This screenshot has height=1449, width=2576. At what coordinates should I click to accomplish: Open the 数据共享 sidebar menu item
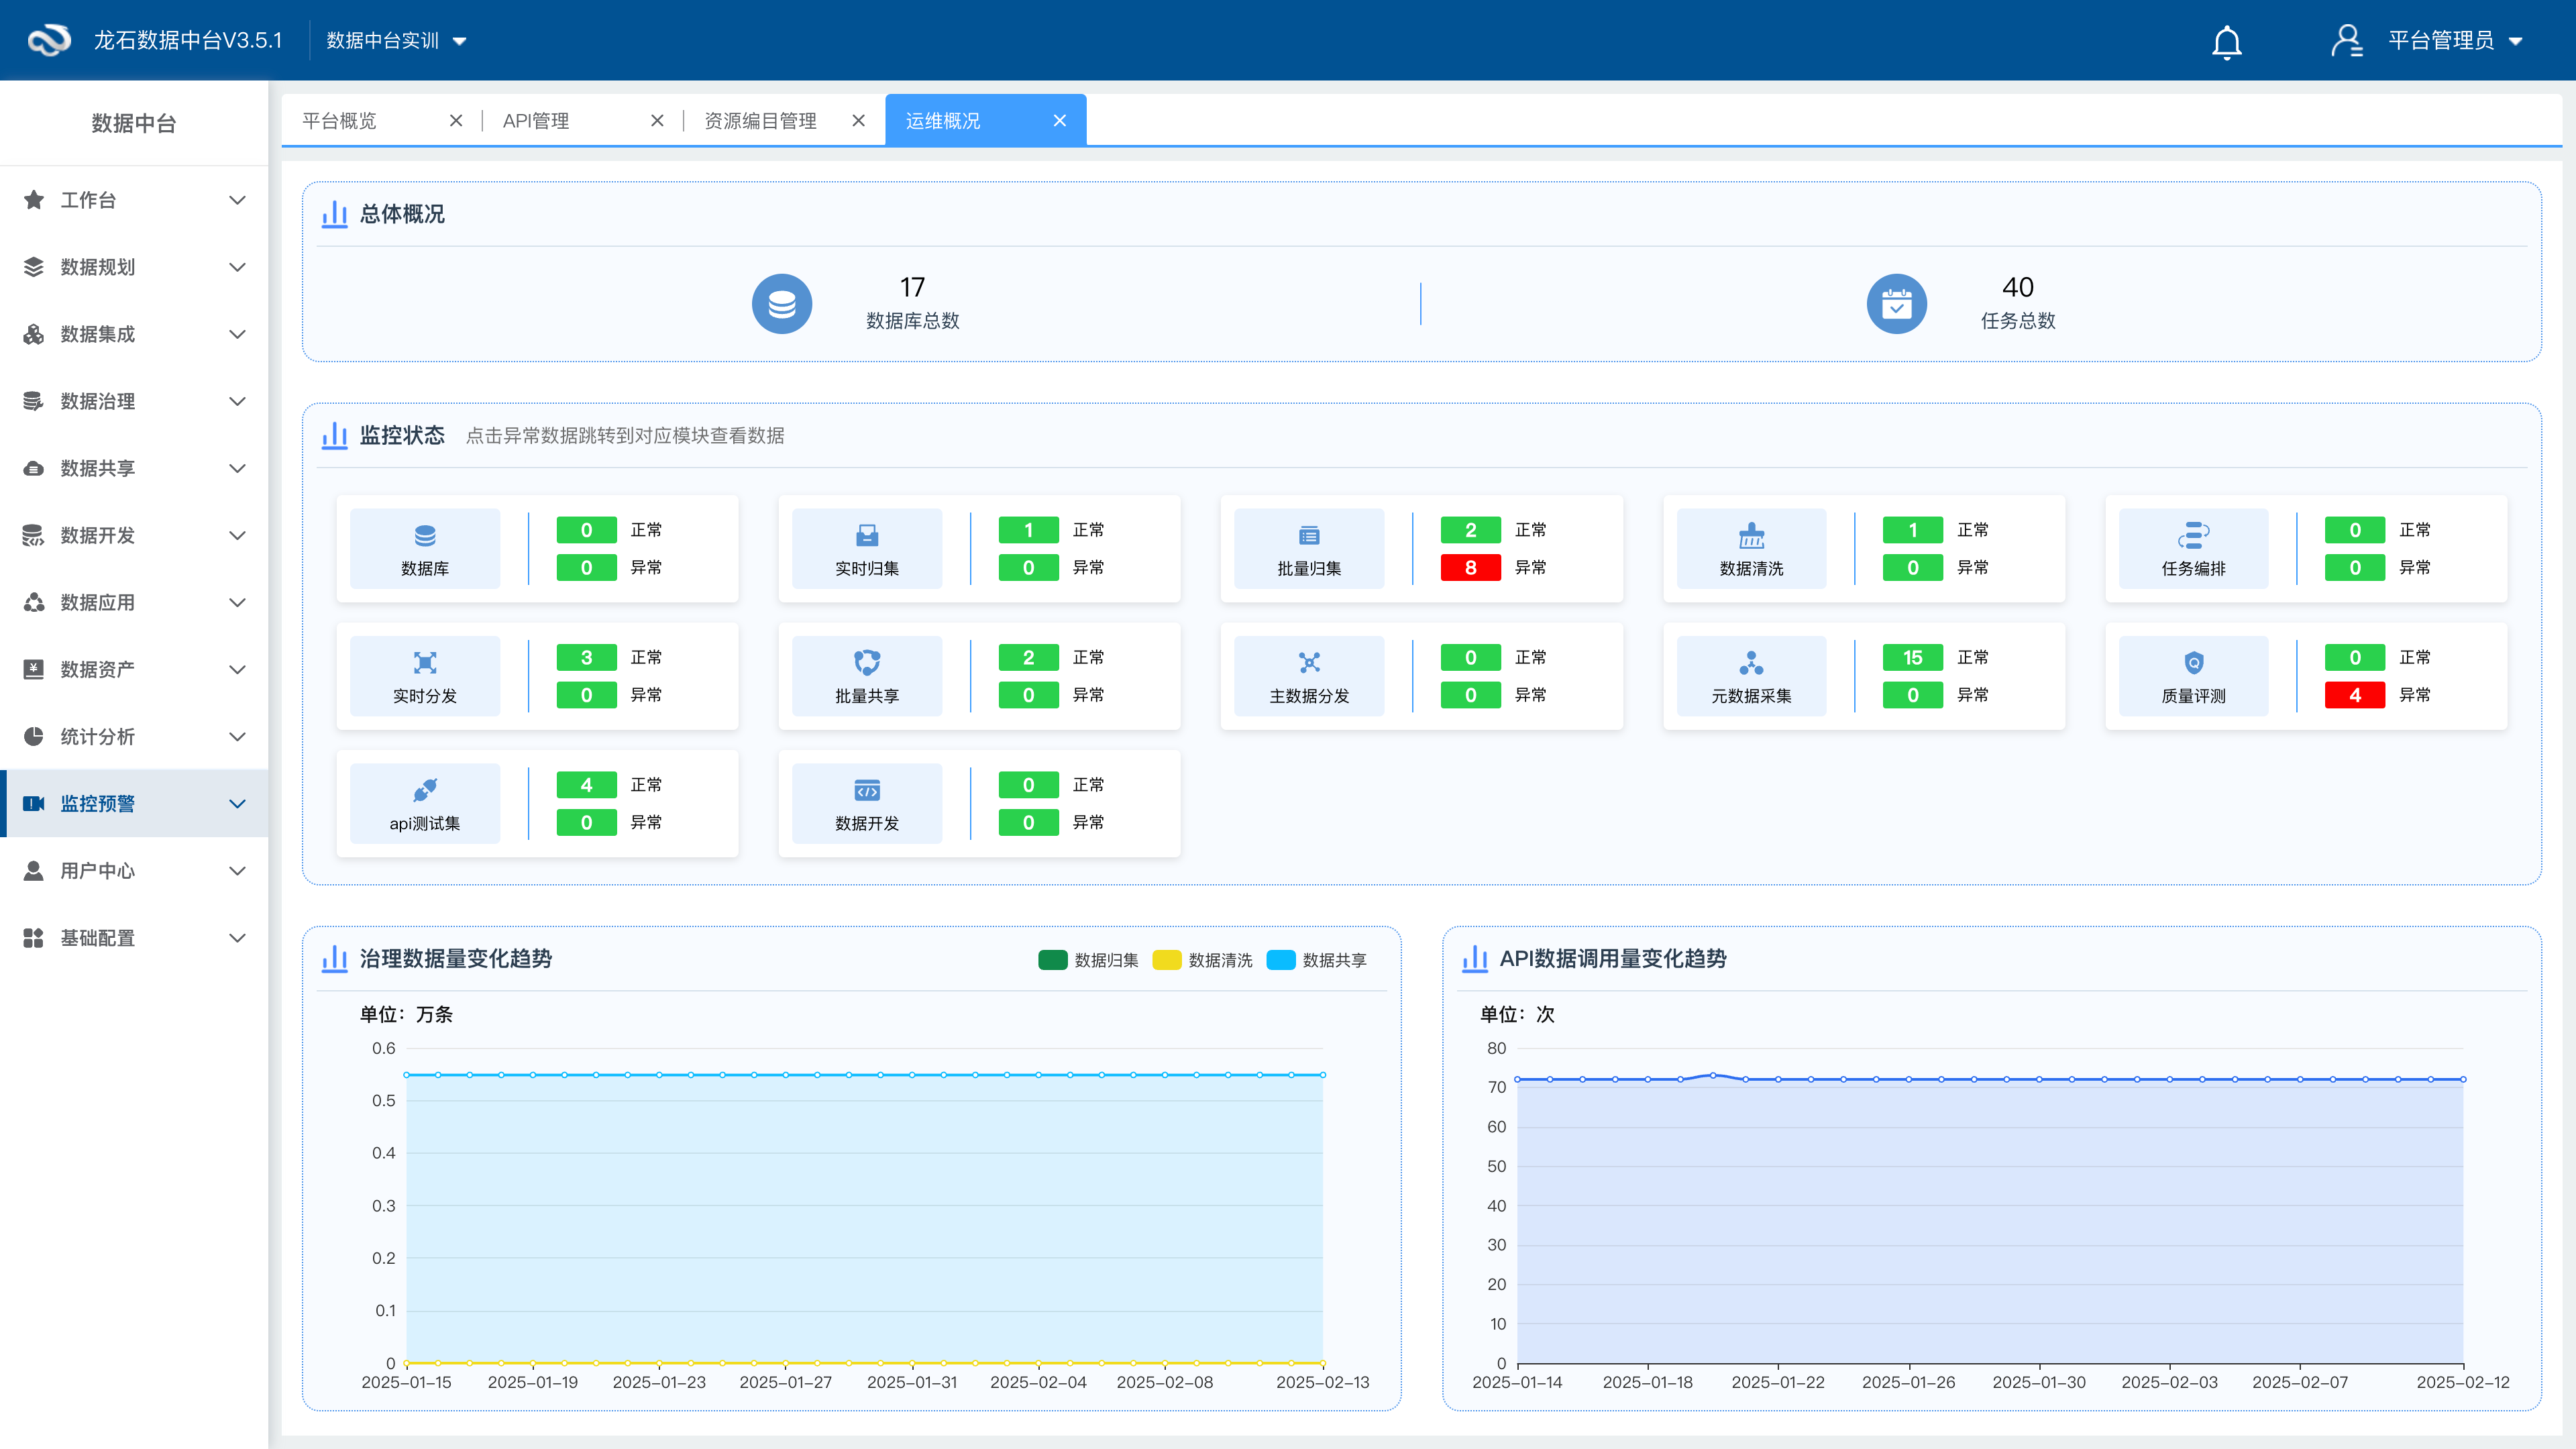point(134,468)
